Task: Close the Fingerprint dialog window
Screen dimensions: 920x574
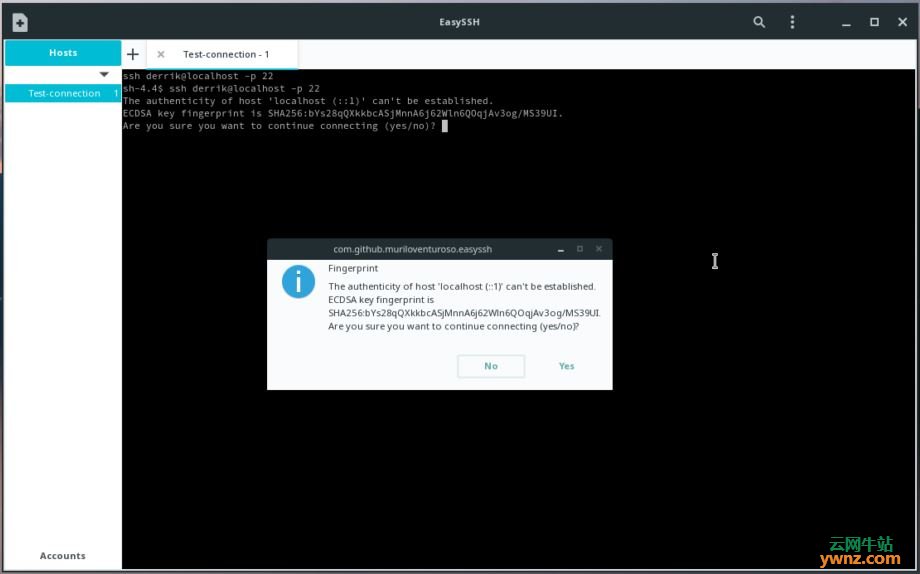Action: (x=598, y=249)
